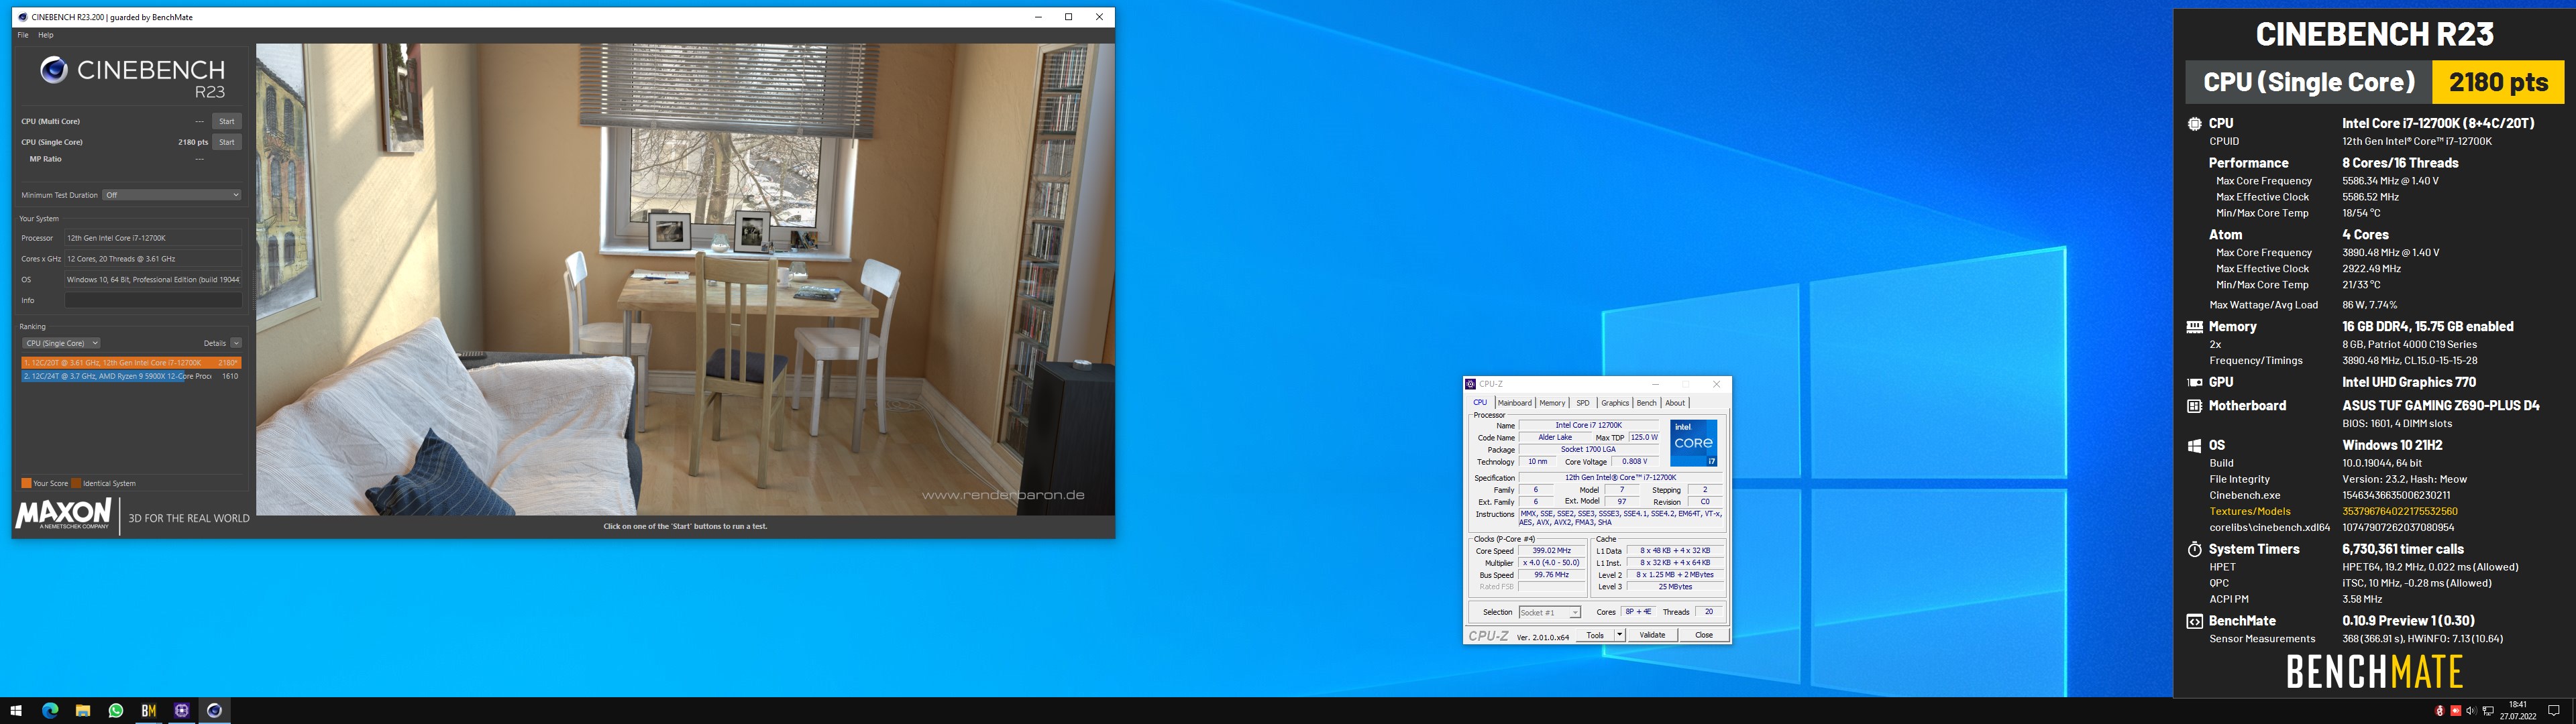Click the Maxon logo in Cinebench
The height and width of the screenshot is (724, 2576).
click(x=65, y=514)
